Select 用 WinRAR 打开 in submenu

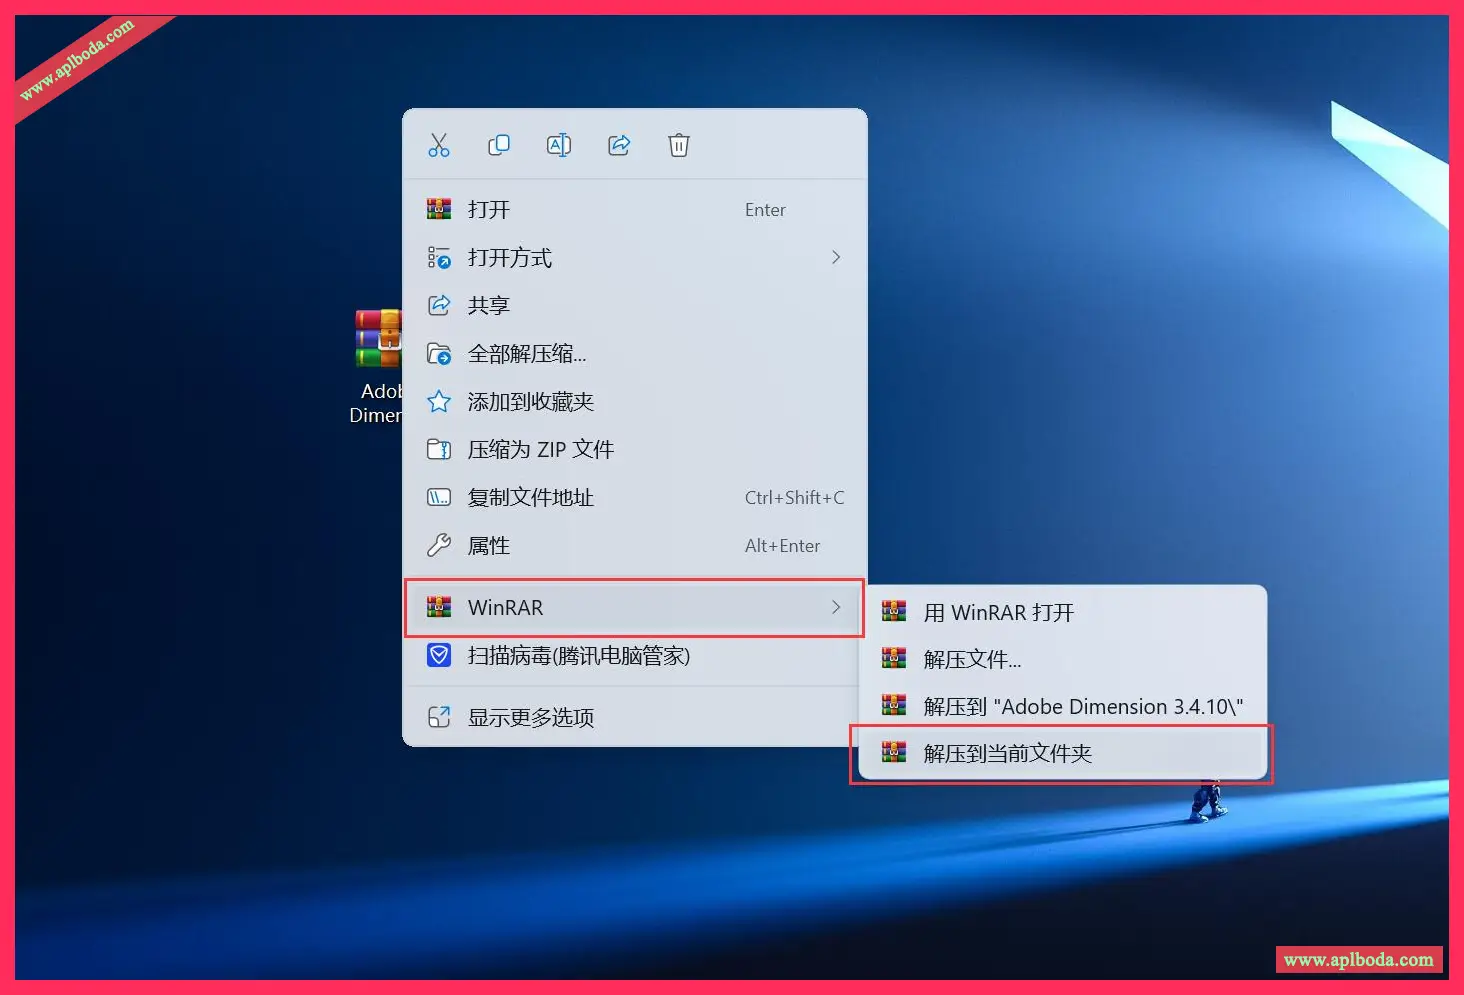tap(998, 613)
